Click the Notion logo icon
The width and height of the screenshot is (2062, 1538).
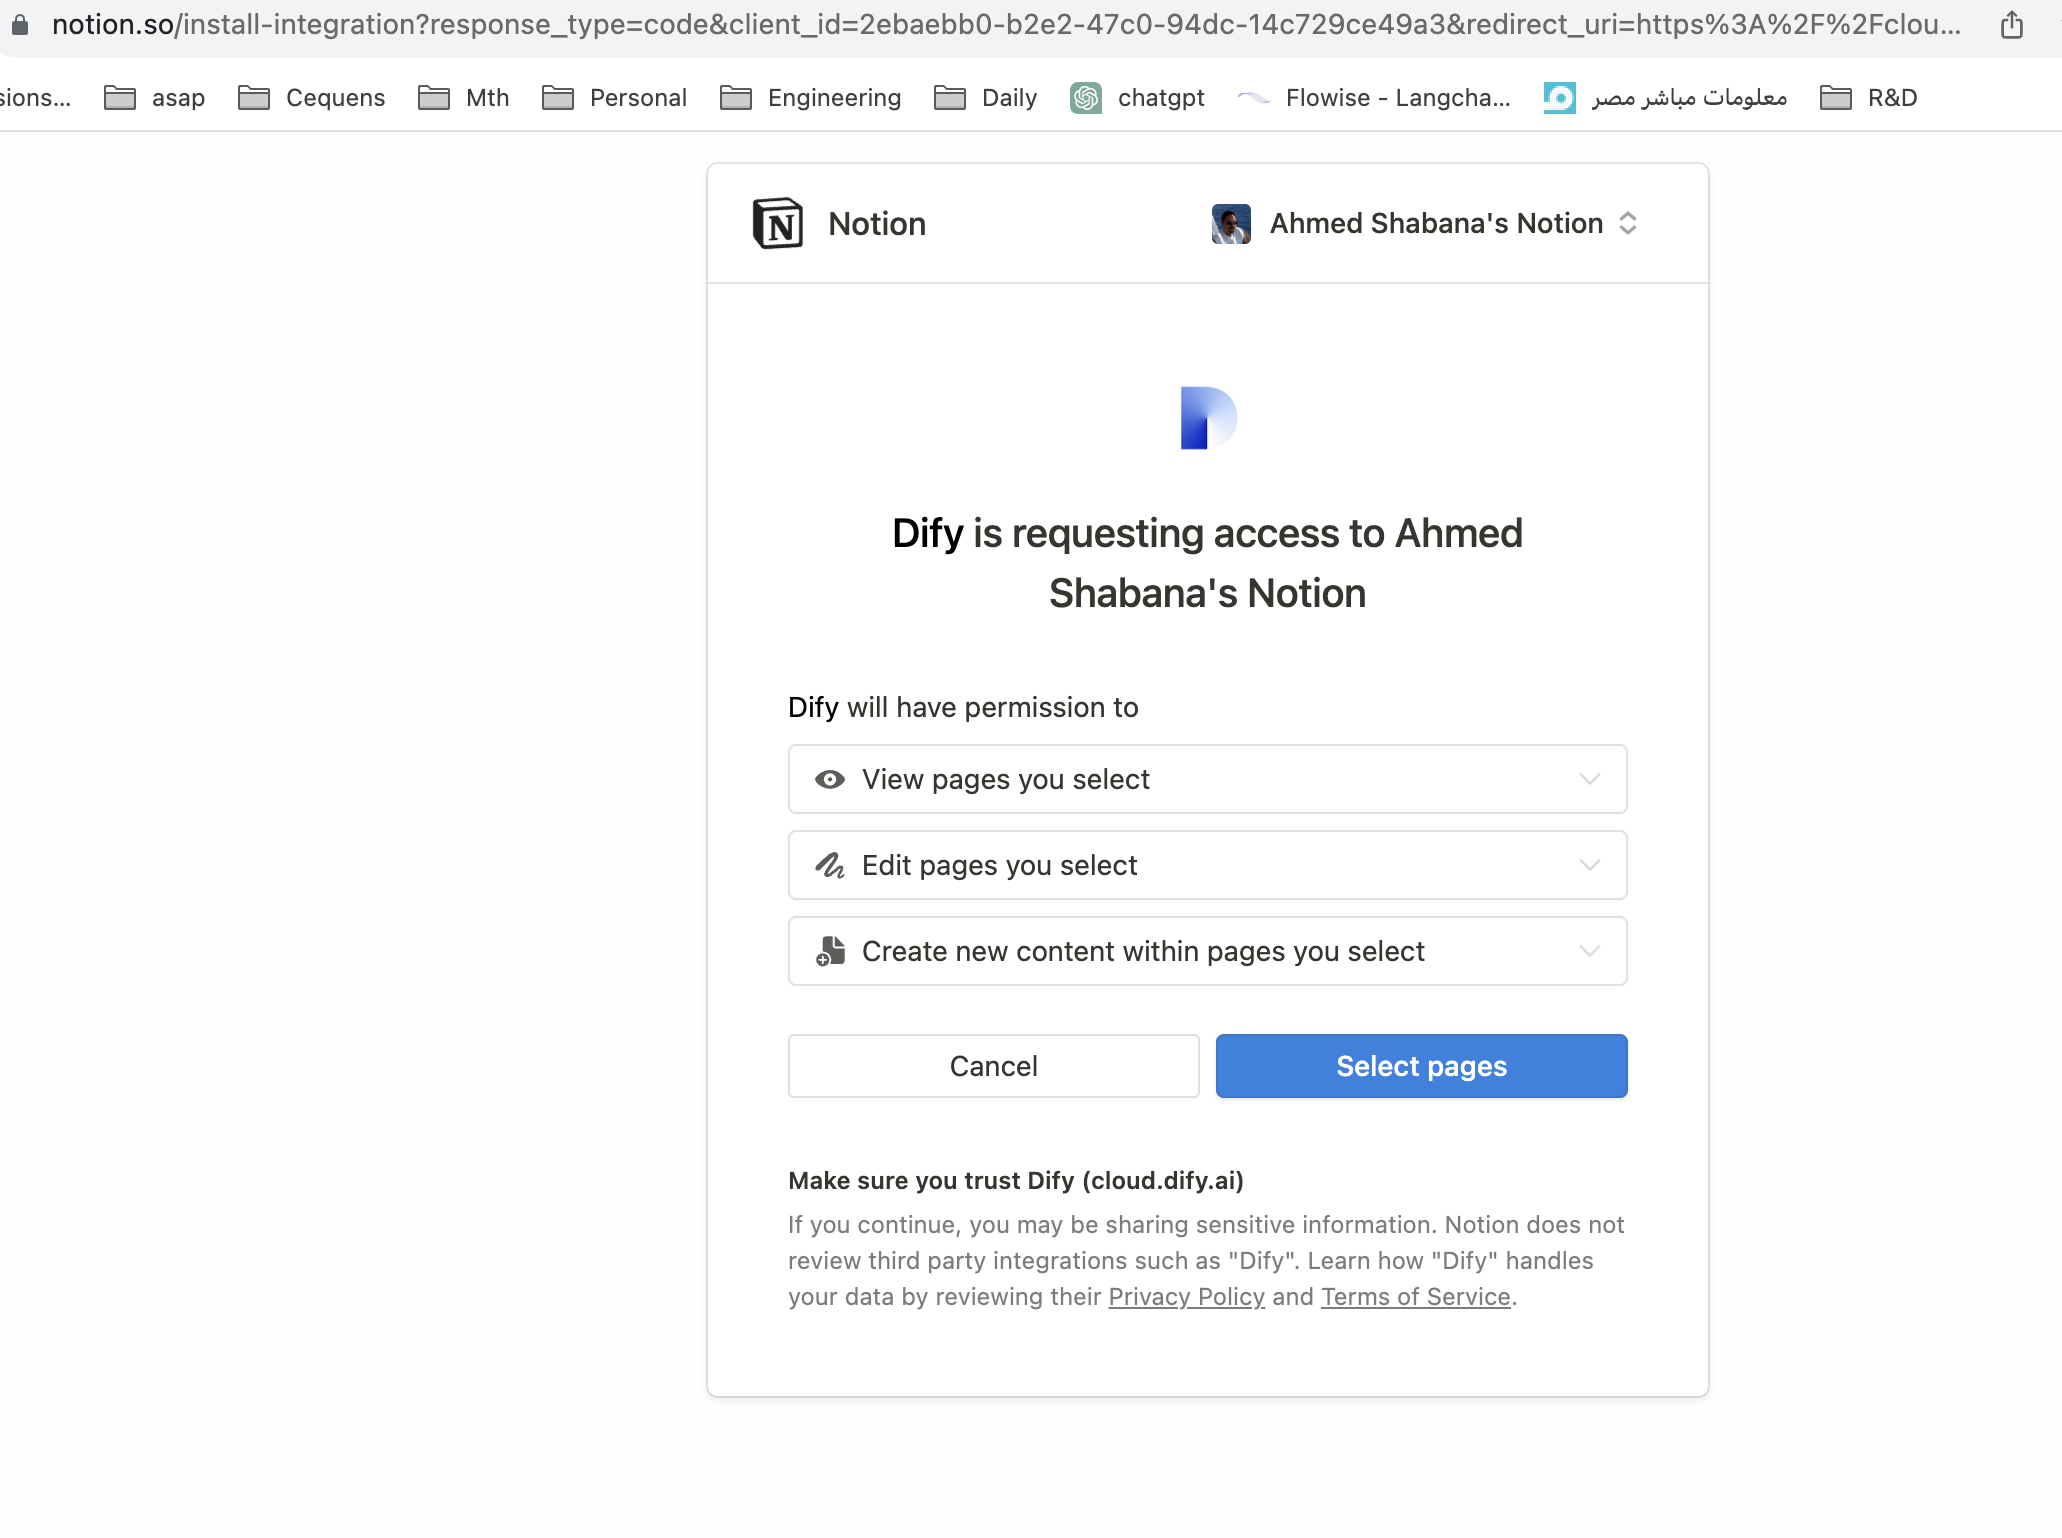click(x=779, y=224)
